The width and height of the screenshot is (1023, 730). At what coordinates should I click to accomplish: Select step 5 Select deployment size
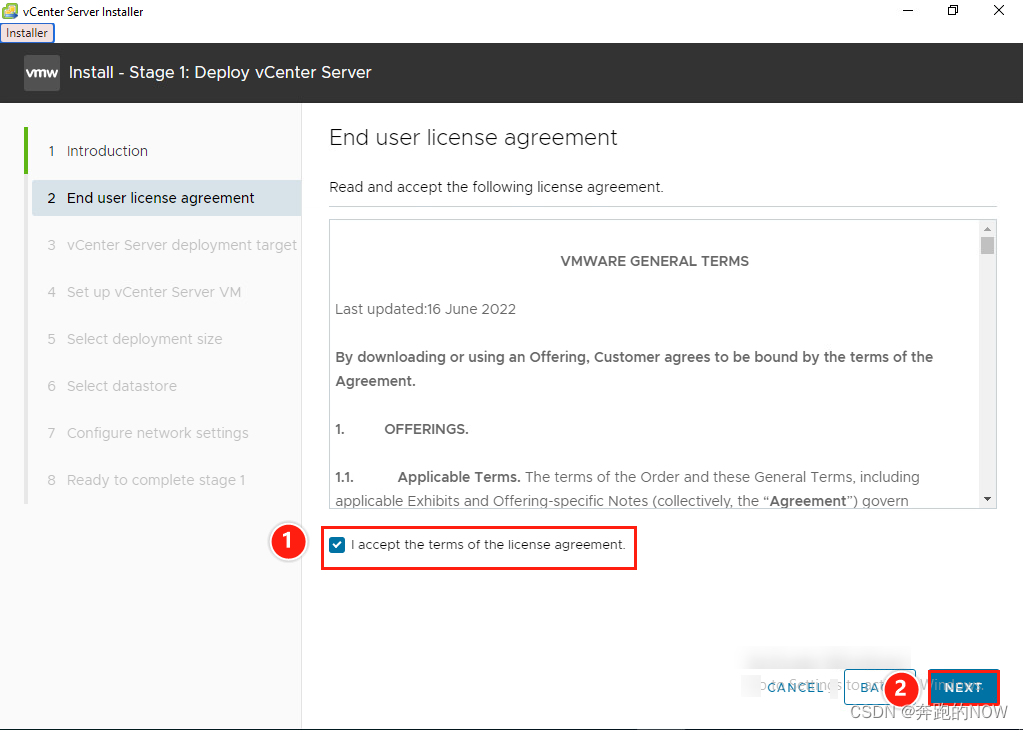pyautogui.click(x=134, y=339)
